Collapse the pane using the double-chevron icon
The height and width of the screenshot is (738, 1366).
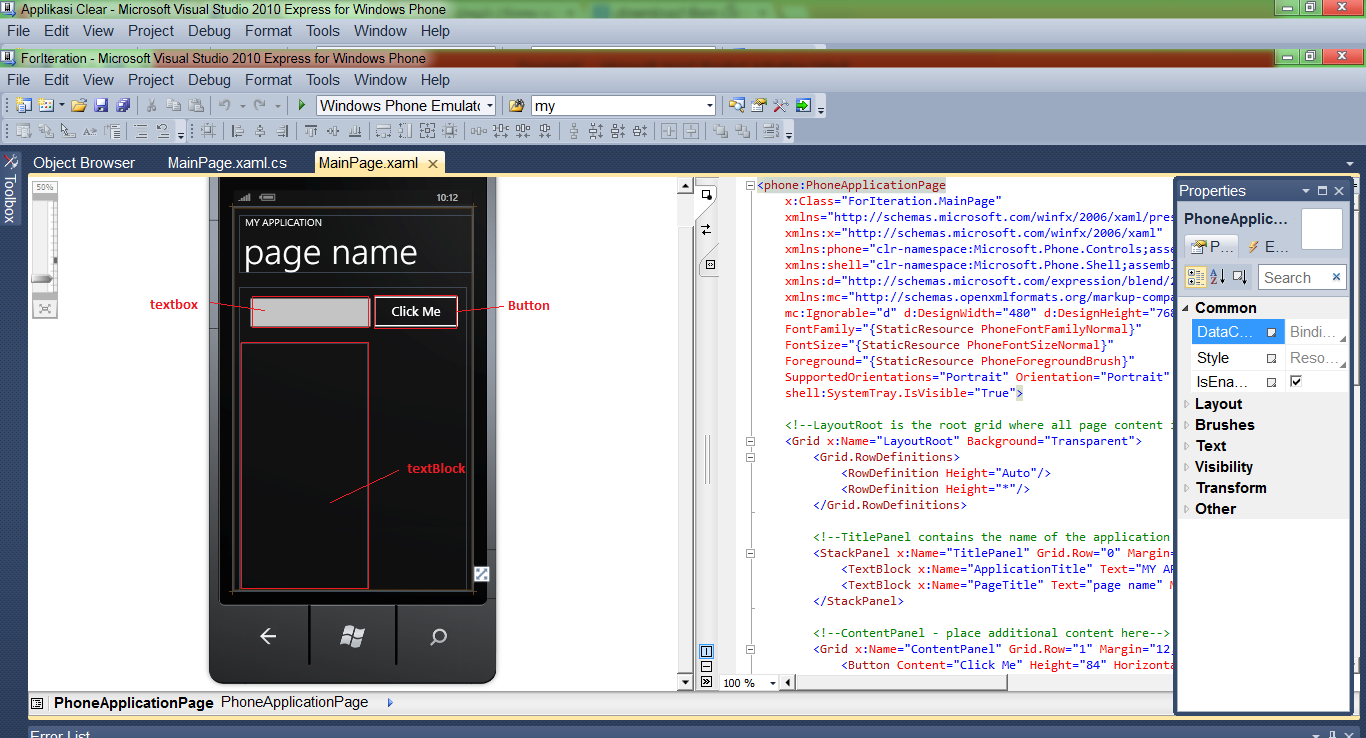click(707, 682)
